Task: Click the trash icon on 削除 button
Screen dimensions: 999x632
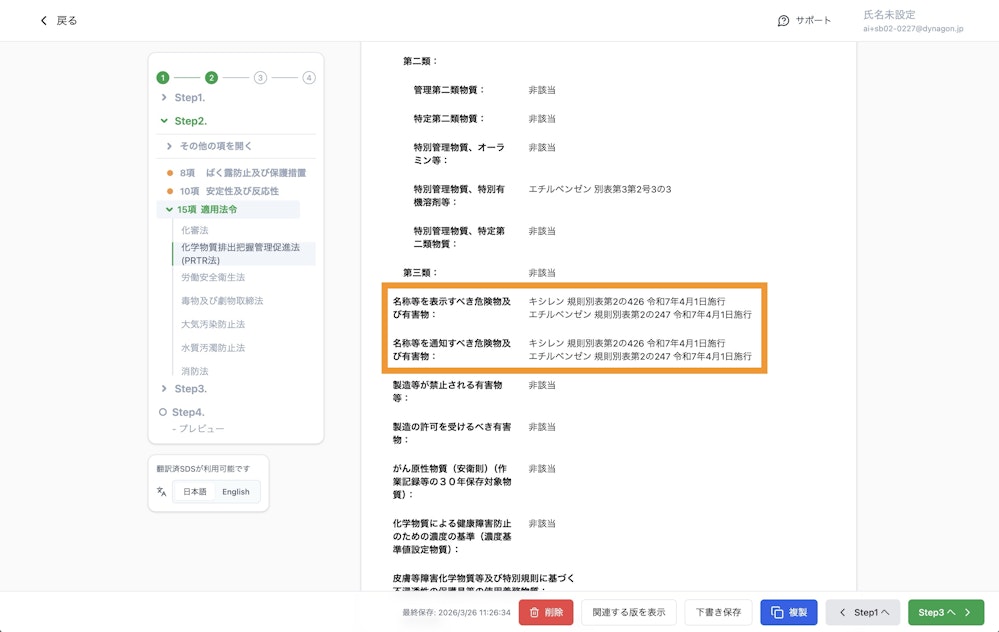Action: coord(534,612)
